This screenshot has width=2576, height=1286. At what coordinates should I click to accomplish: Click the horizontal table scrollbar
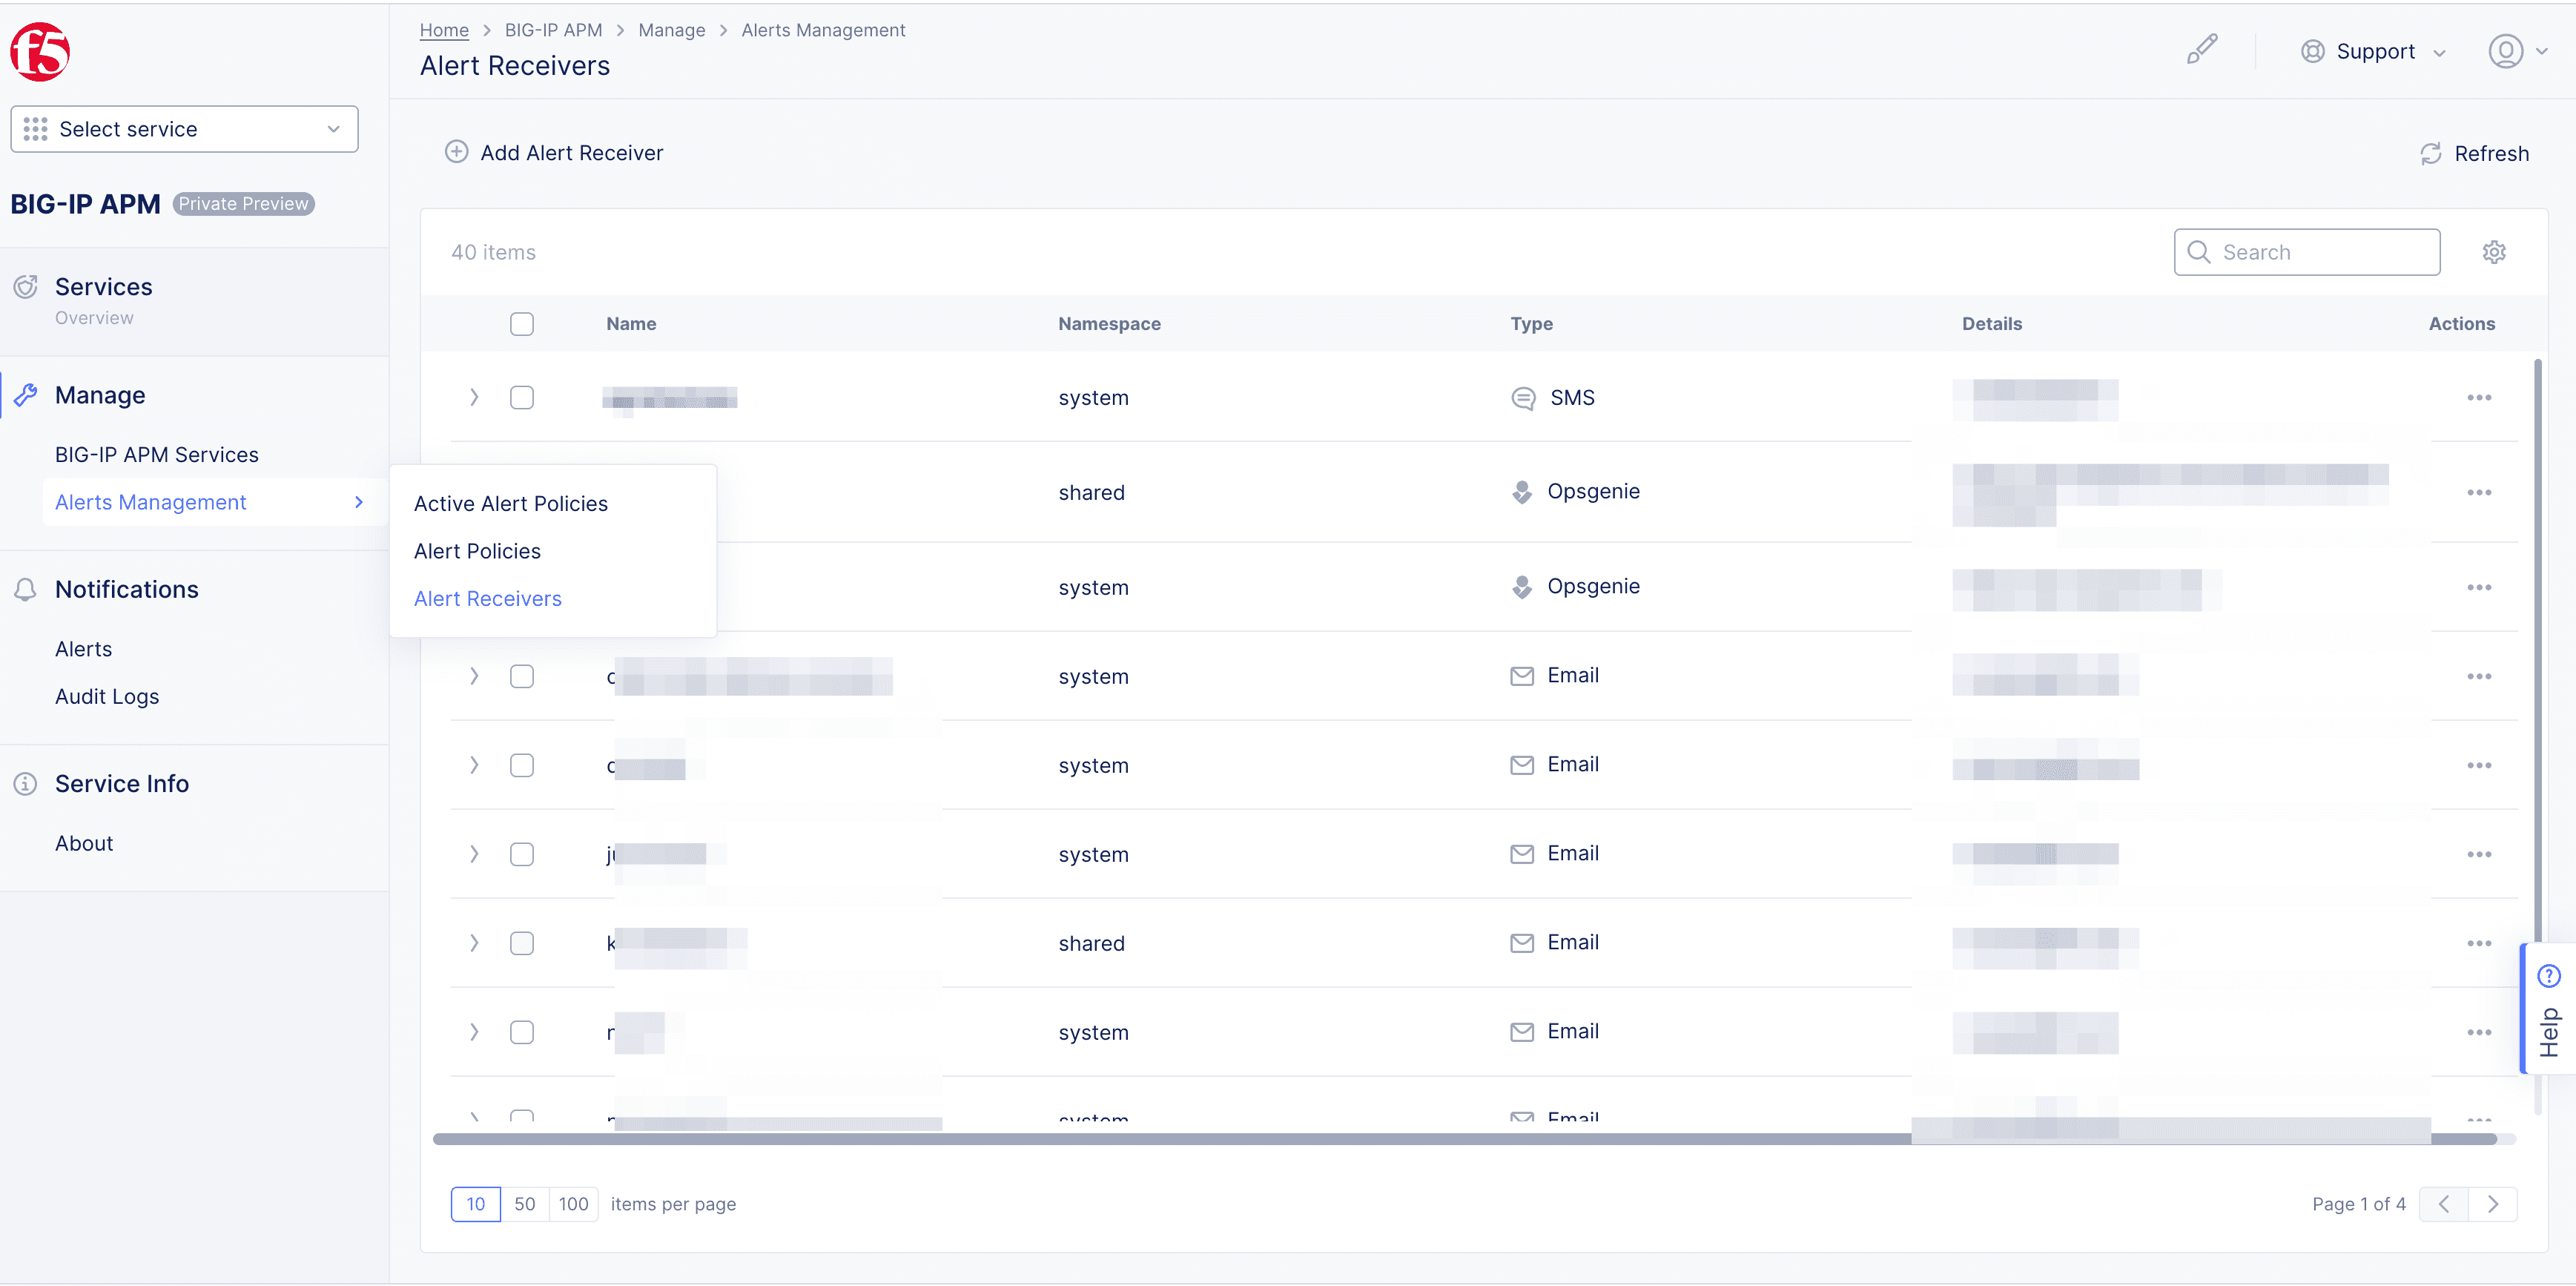click(1465, 1139)
